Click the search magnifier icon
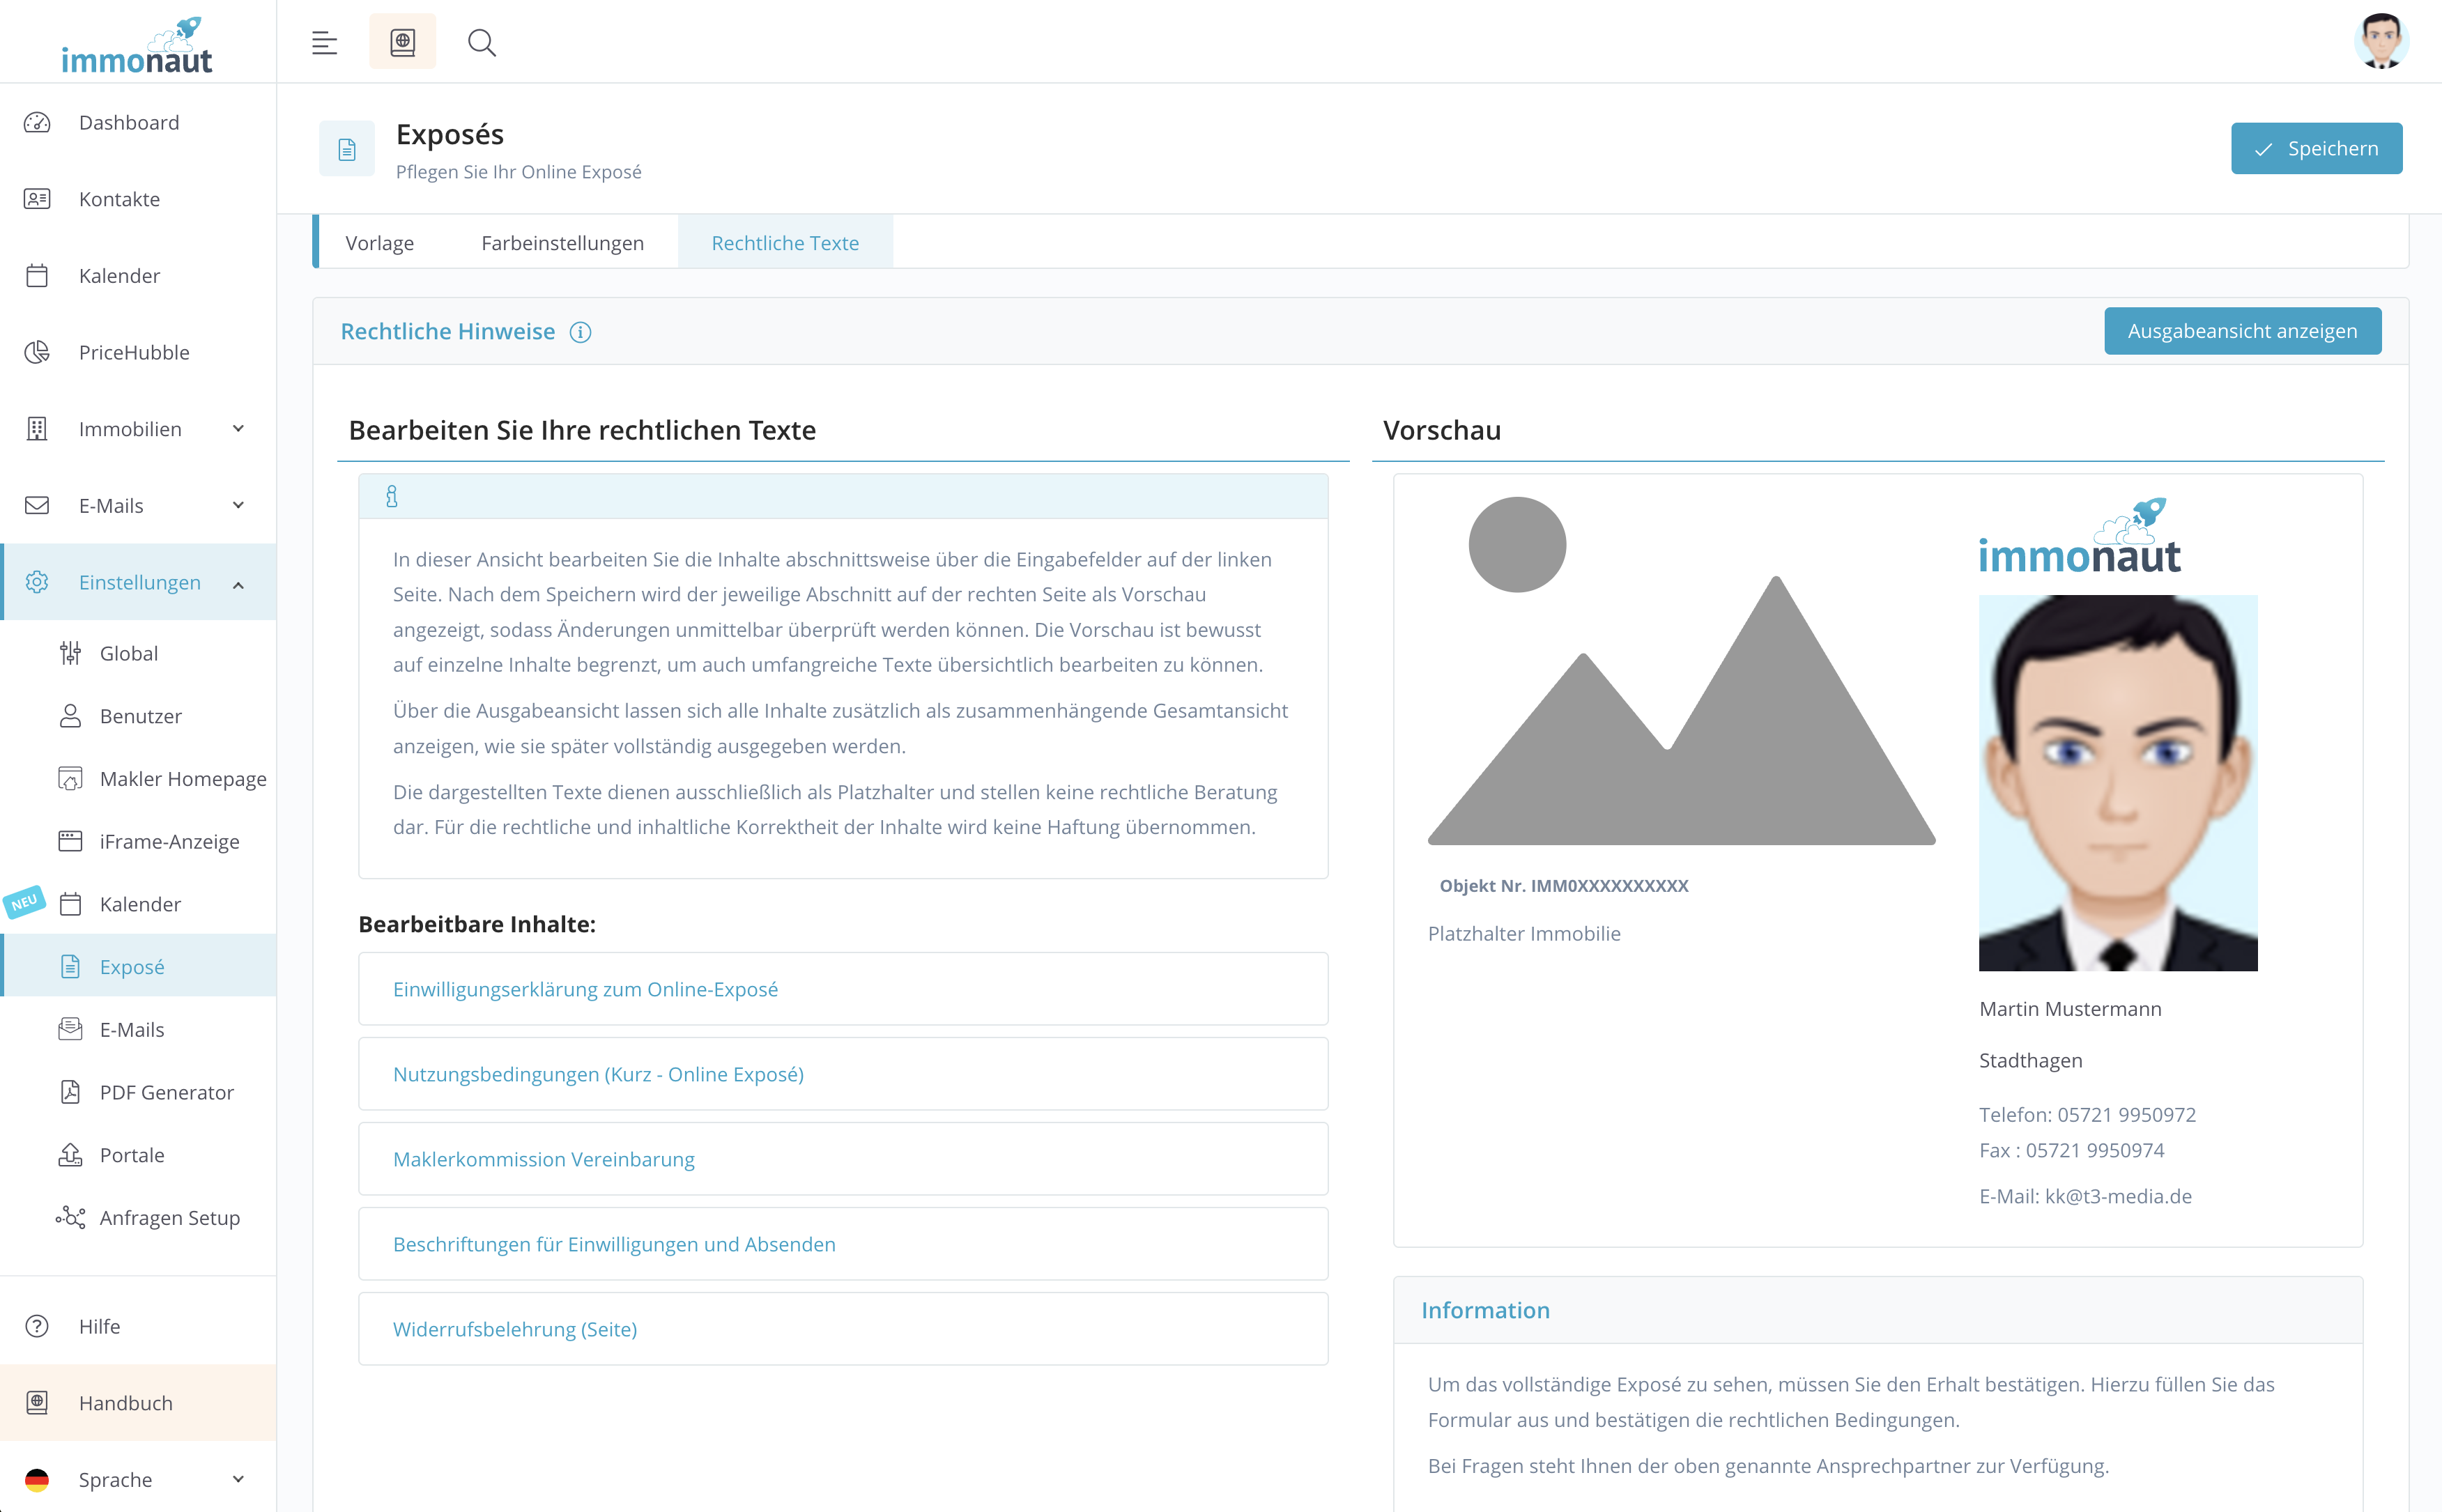This screenshot has height=1512, width=2442. point(482,42)
